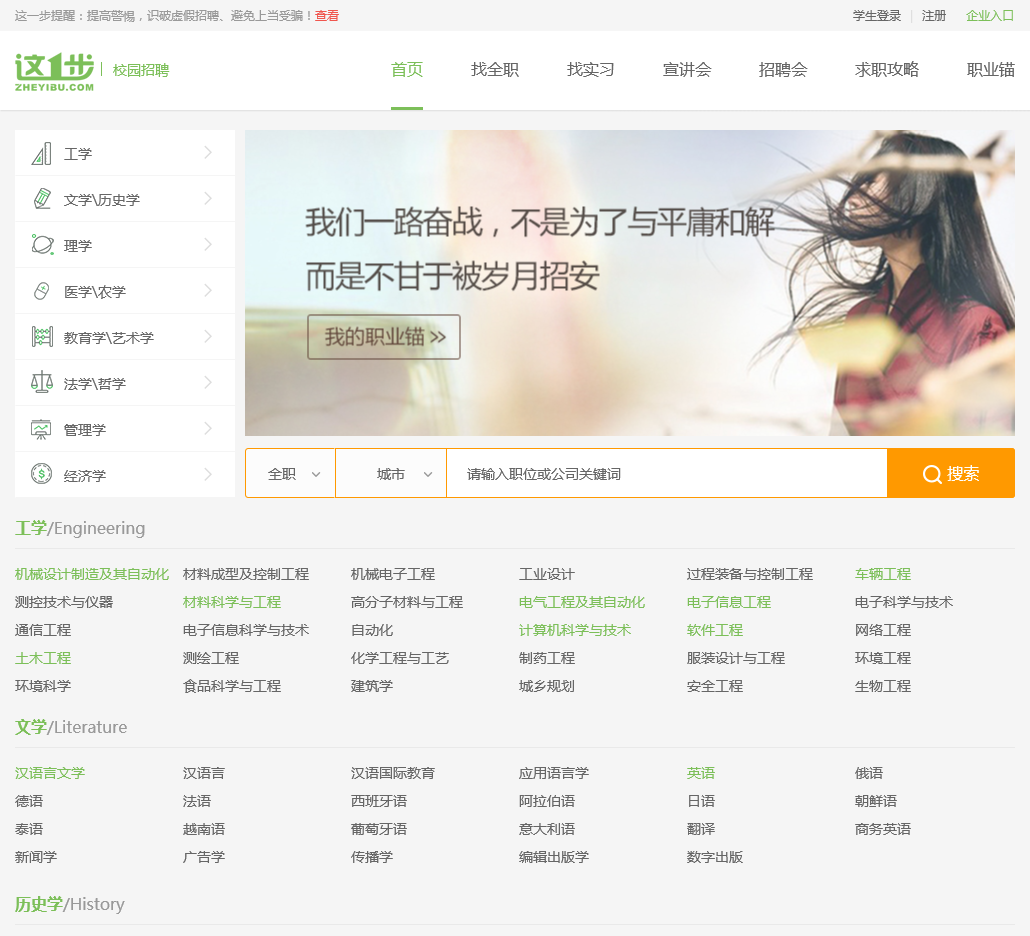Open 生物工程 major

883,686
